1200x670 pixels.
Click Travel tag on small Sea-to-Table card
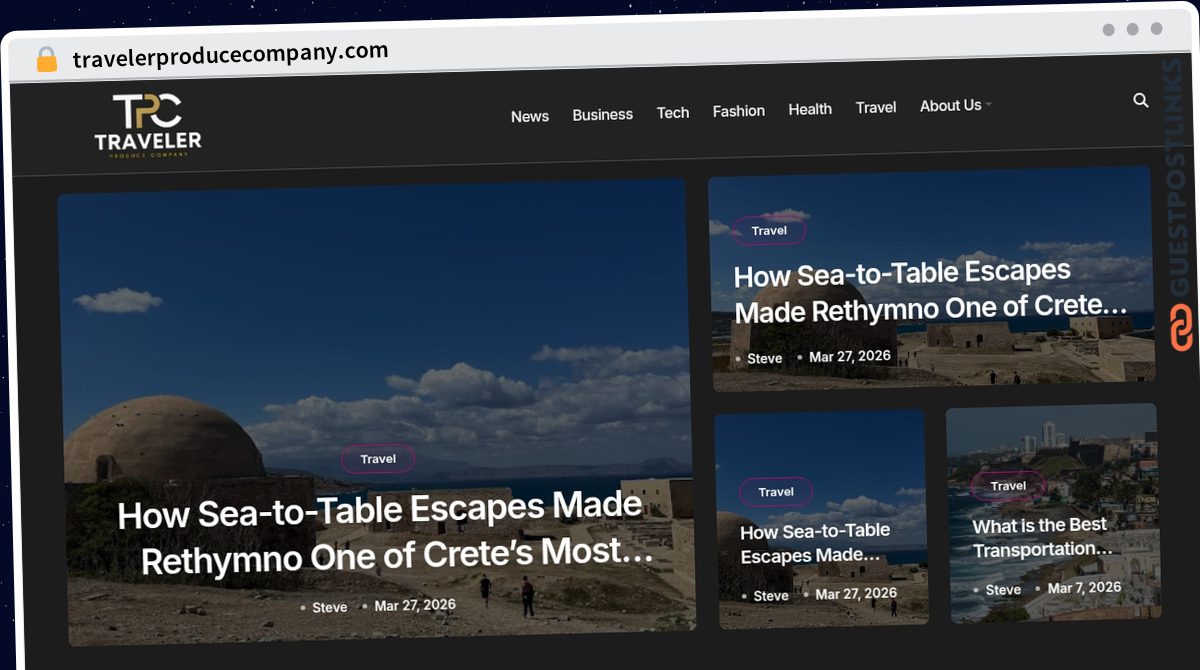(x=776, y=491)
